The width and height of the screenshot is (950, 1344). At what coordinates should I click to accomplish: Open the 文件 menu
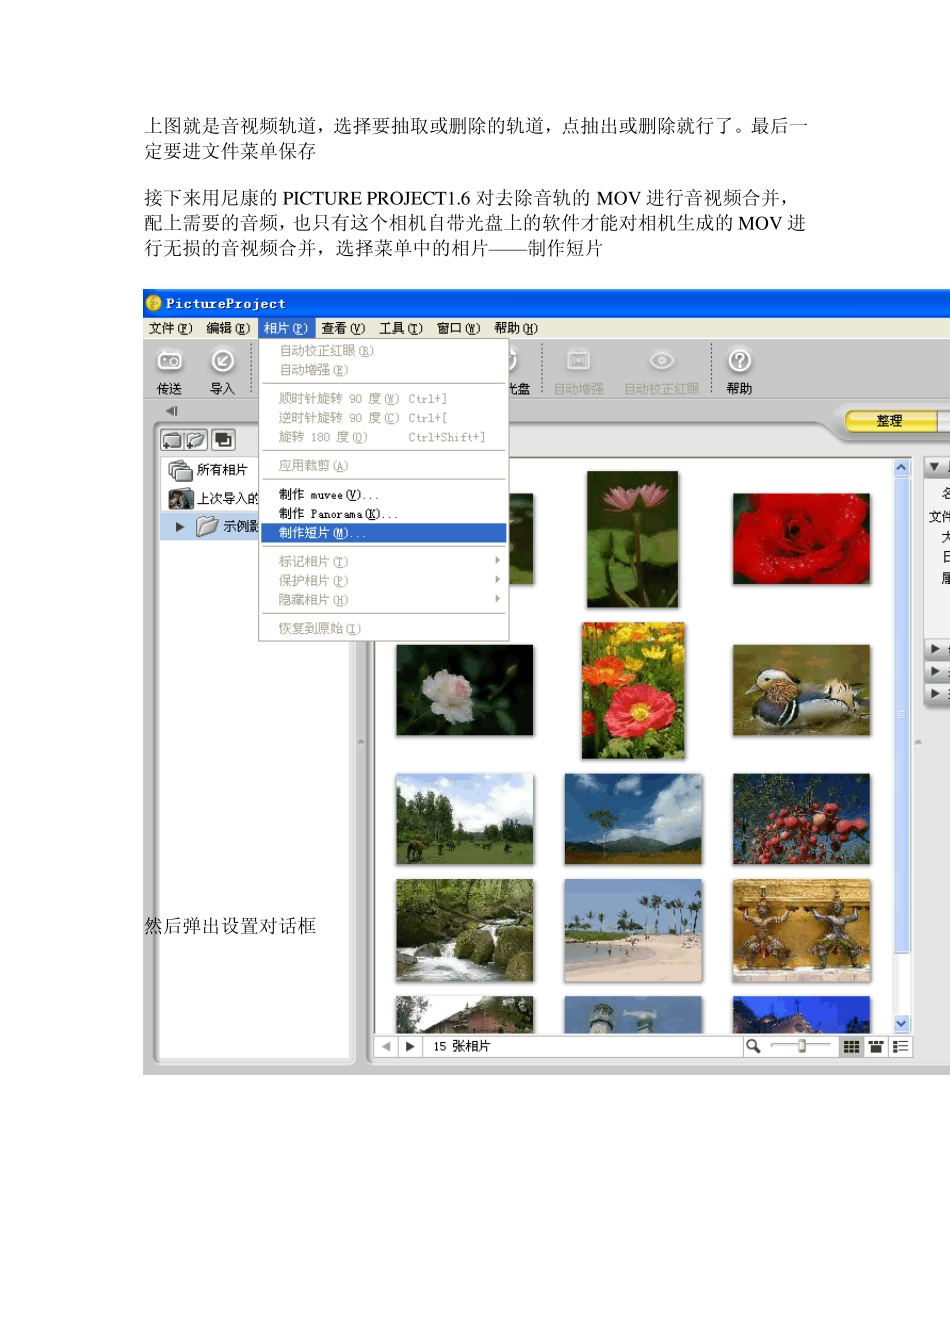(170, 328)
